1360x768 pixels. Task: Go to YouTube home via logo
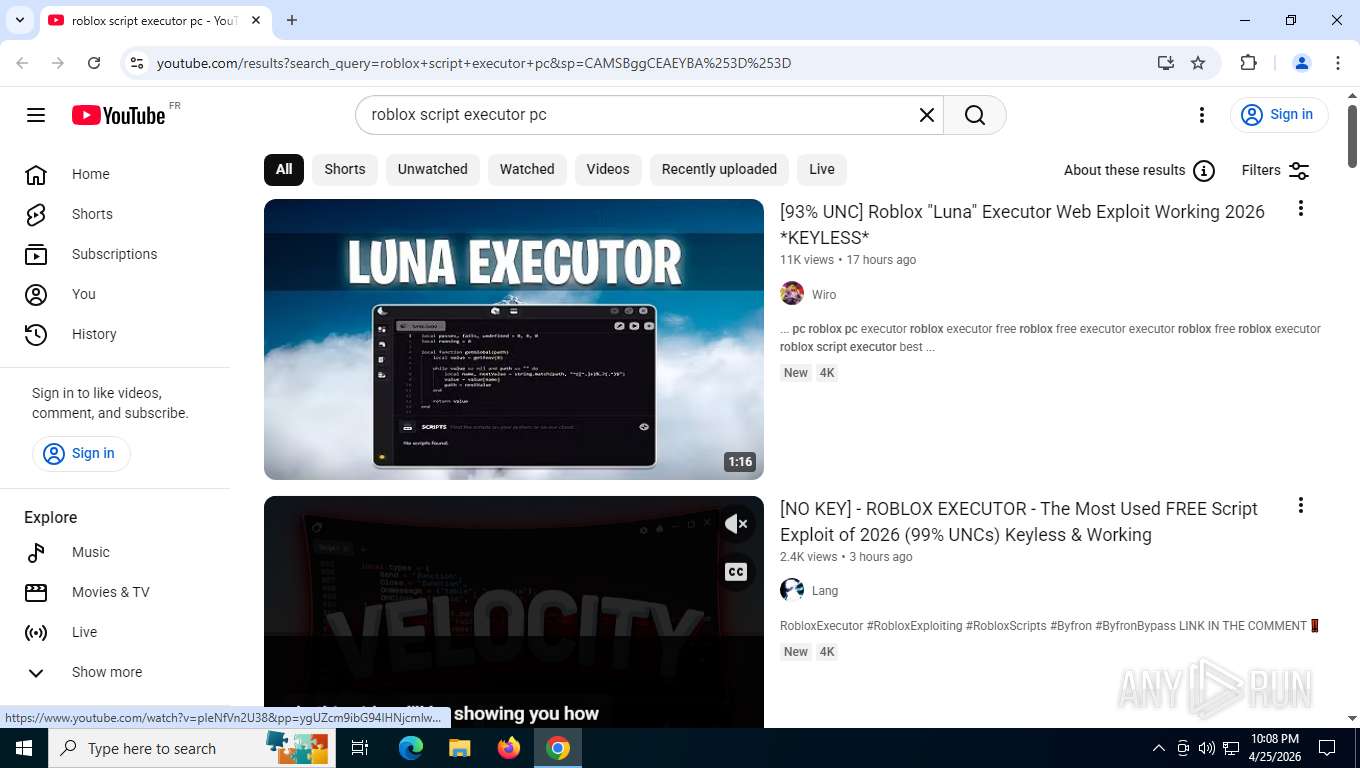coord(118,115)
